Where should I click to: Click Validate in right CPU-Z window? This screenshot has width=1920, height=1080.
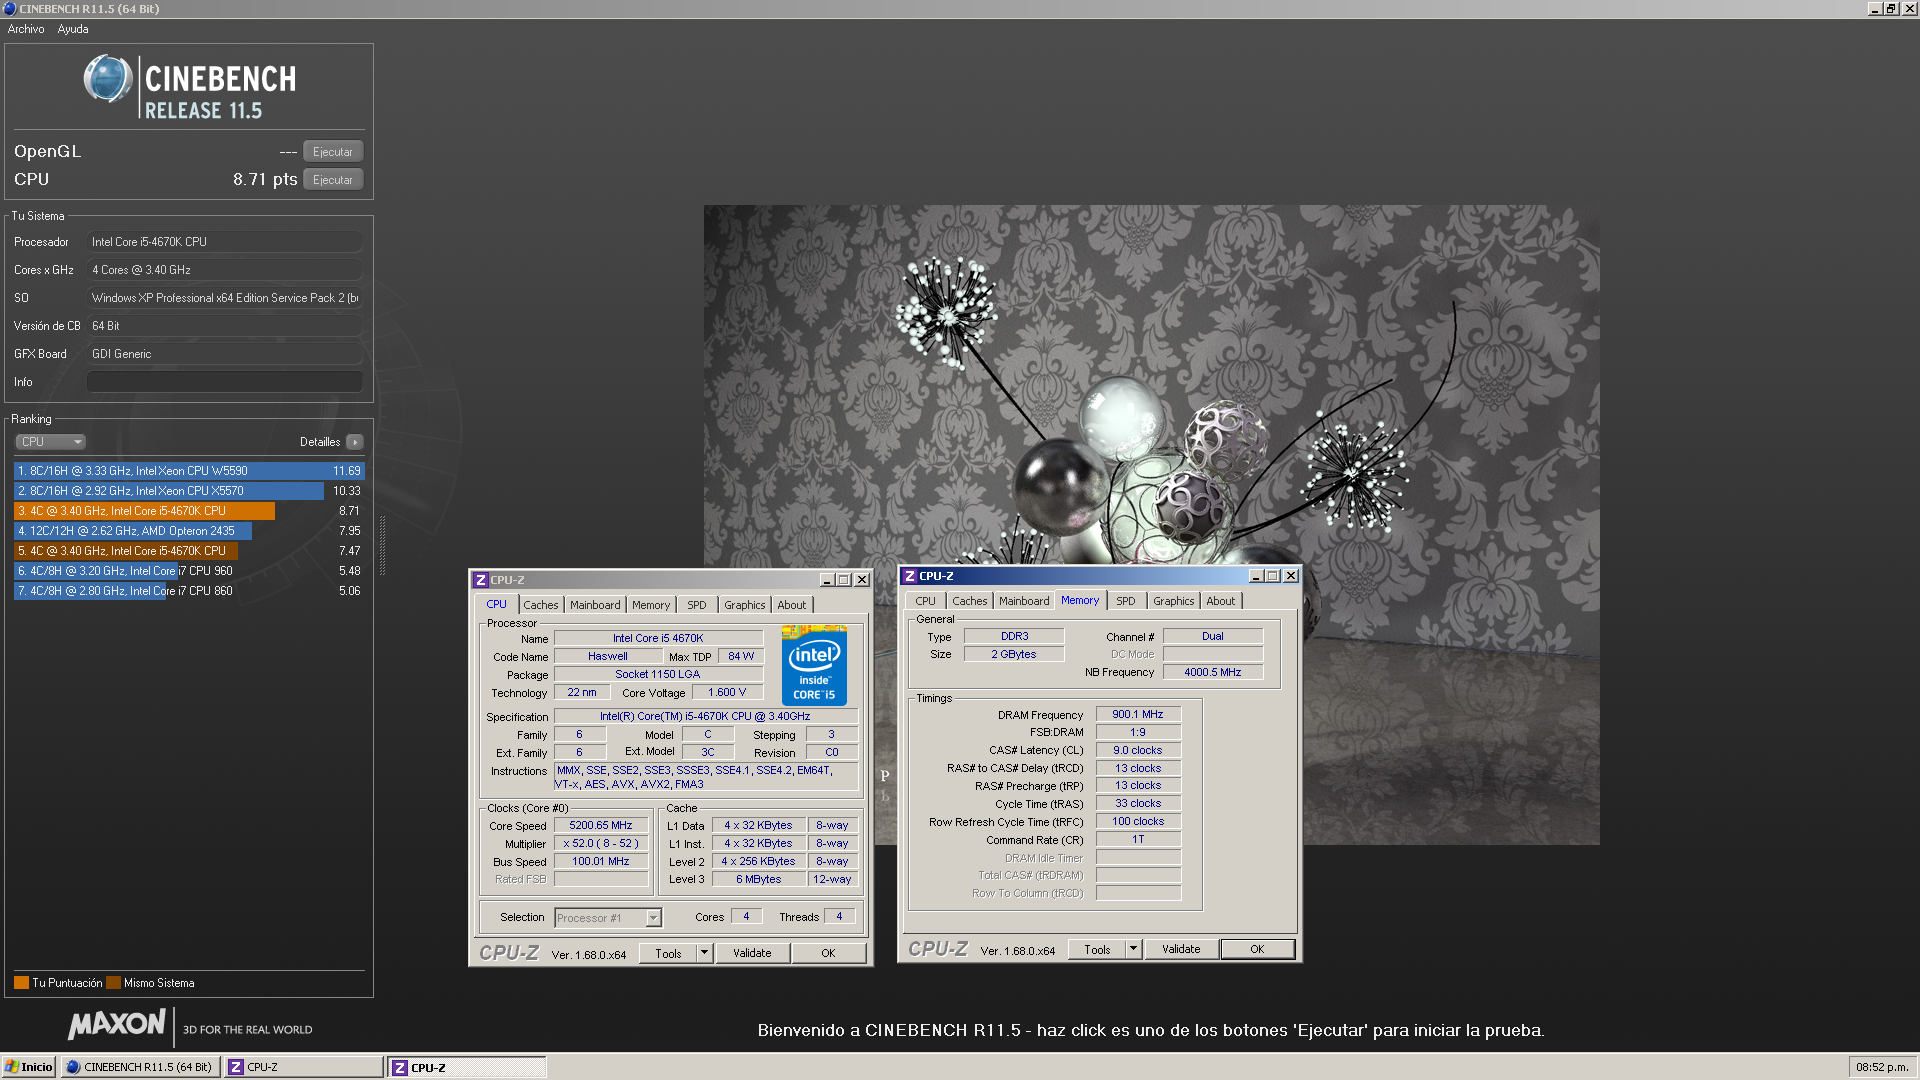click(1181, 950)
